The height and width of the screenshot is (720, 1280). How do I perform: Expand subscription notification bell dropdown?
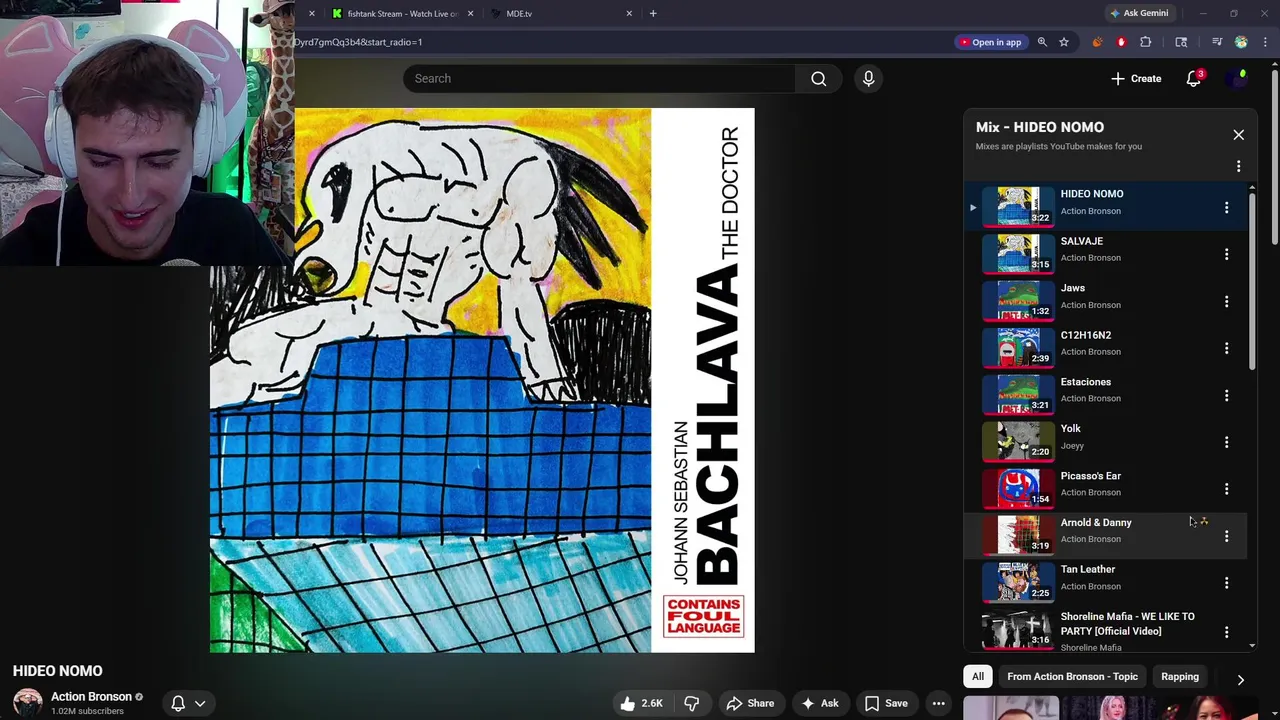(188, 703)
